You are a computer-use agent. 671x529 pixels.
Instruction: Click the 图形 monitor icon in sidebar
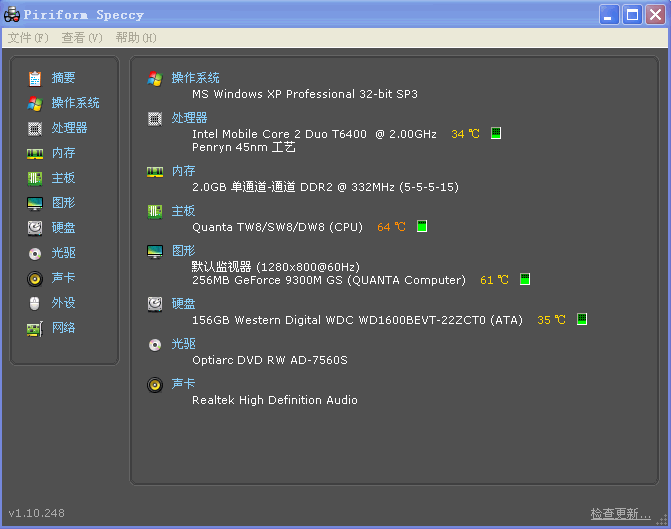click(35, 203)
